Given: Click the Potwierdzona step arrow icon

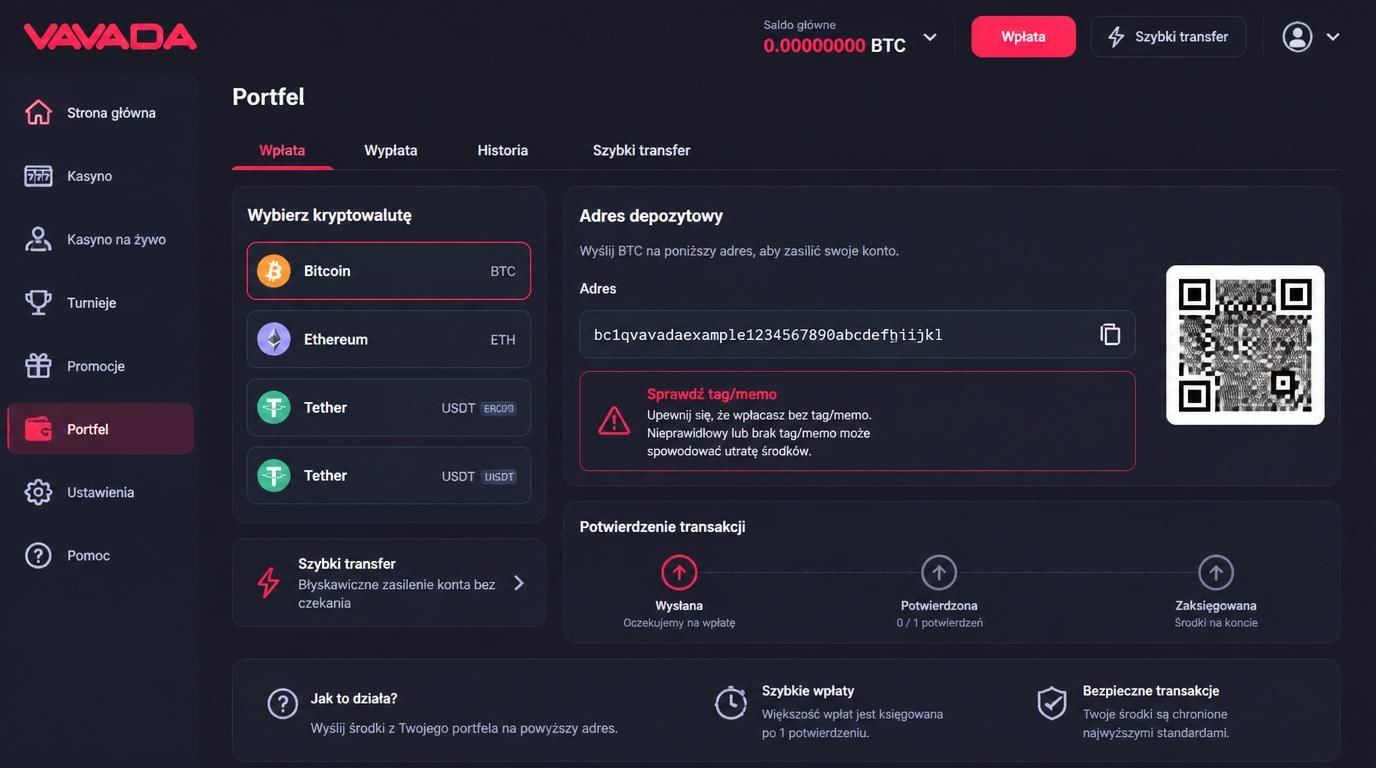Looking at the screenshot, I should [939, 573].
